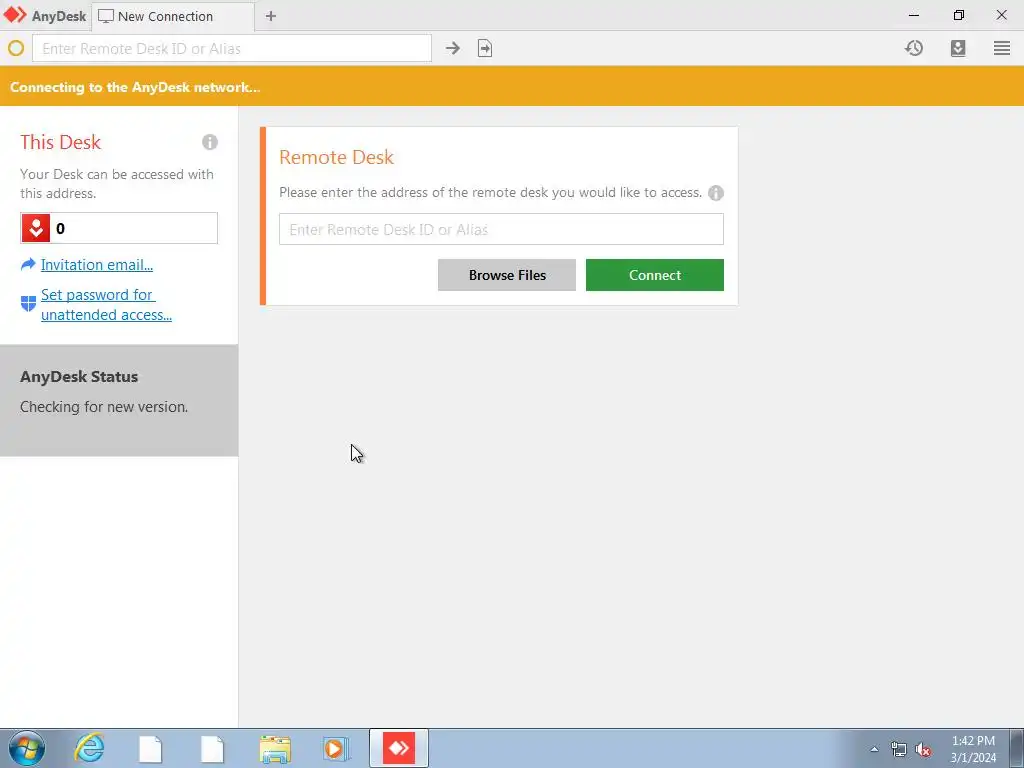Click the Checking for new version text
1024x768 pixels.
pyautogui.click(x=104, y=407)
